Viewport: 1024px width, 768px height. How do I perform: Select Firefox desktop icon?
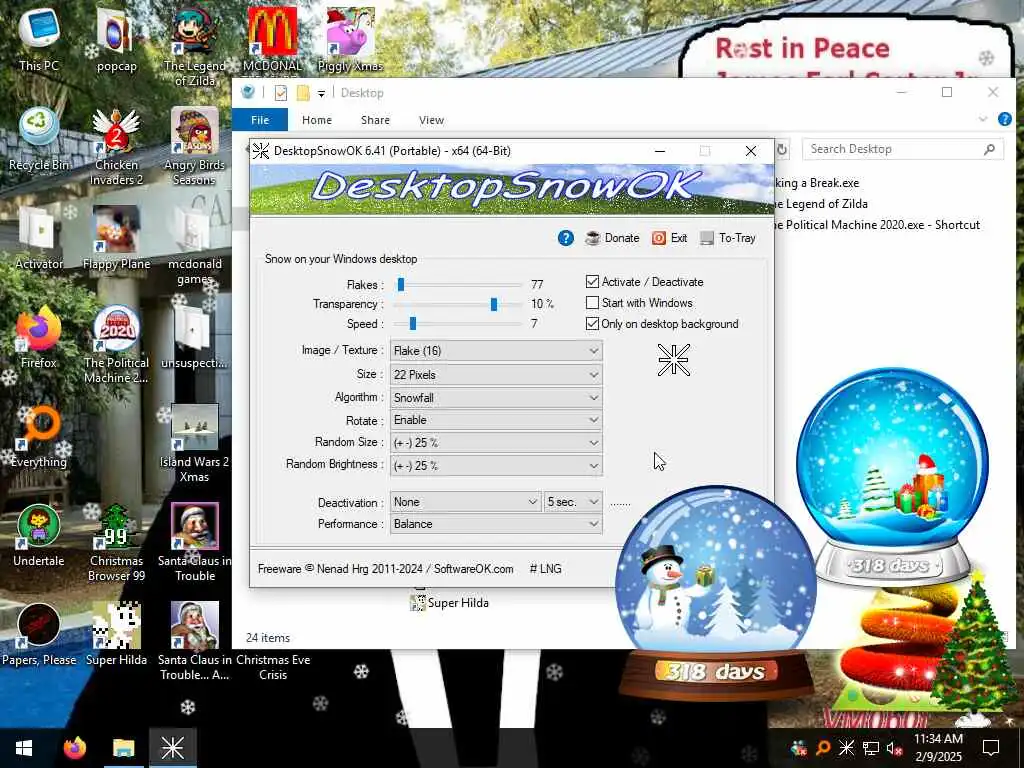39,336
